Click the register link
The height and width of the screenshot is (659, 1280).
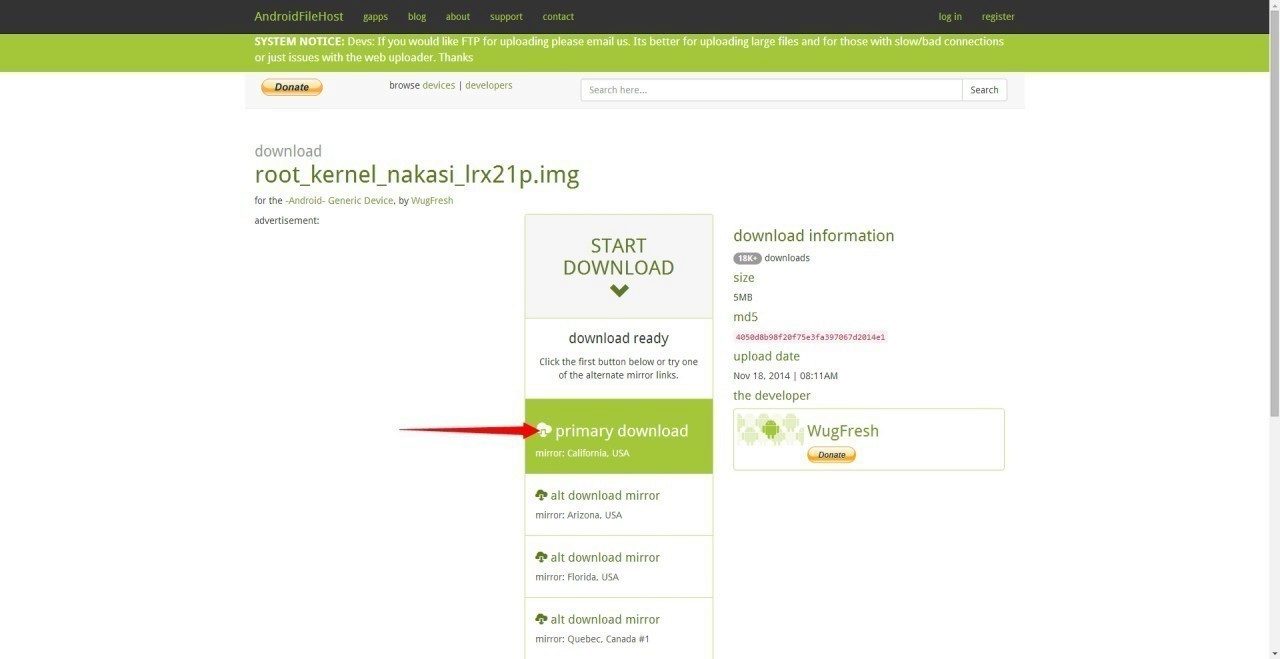coord(998,17)
